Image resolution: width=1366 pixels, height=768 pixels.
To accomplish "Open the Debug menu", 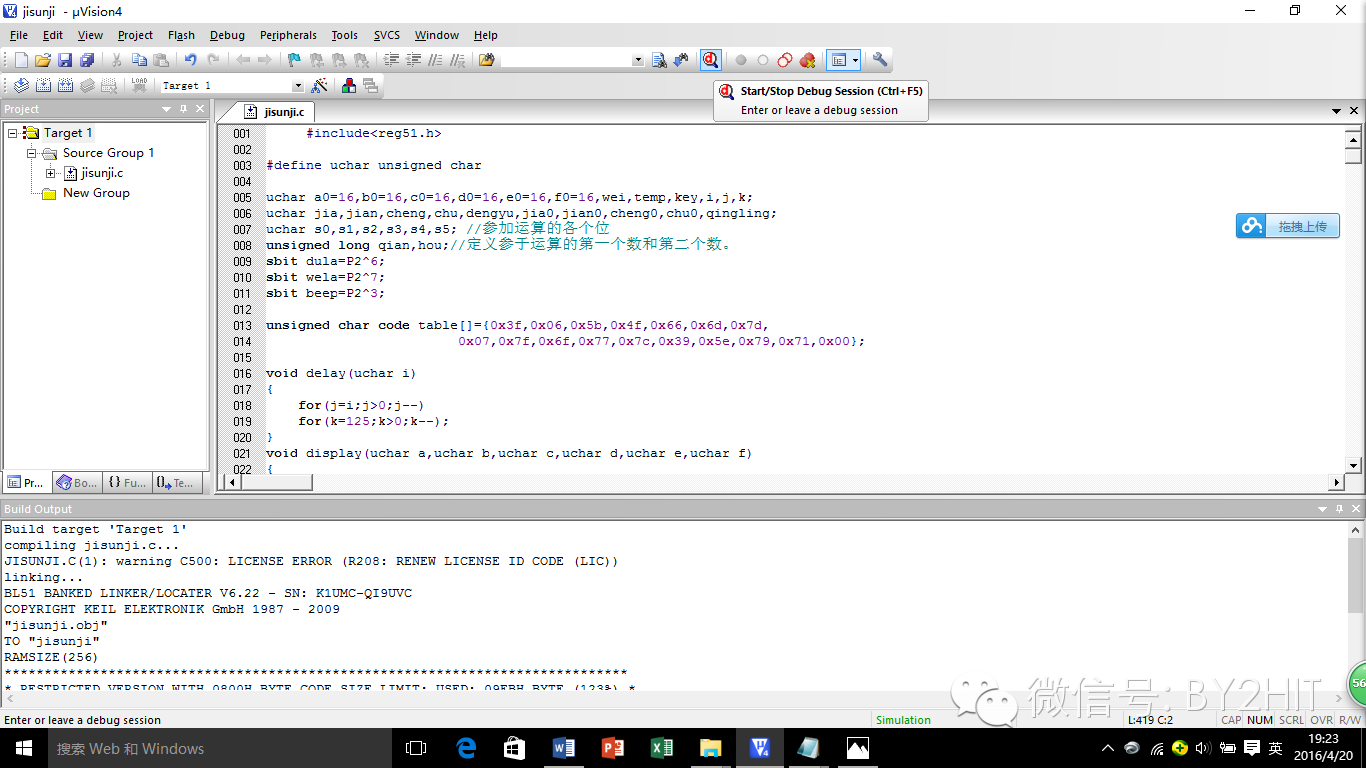I will 227,35.
